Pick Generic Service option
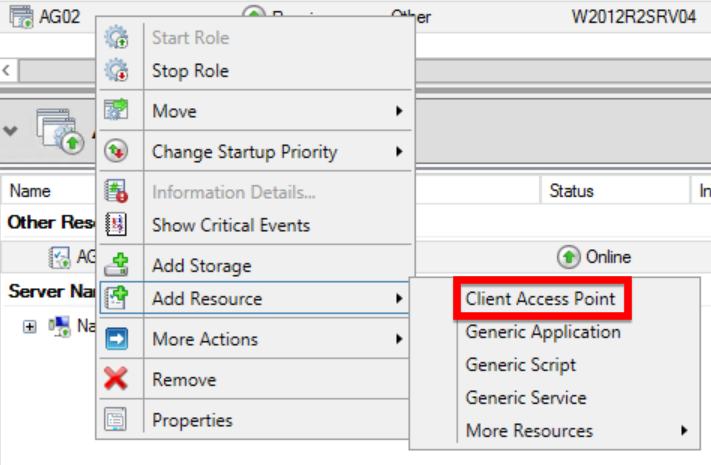The width and height of the screenshot is (711, 465). coord(526,398)
